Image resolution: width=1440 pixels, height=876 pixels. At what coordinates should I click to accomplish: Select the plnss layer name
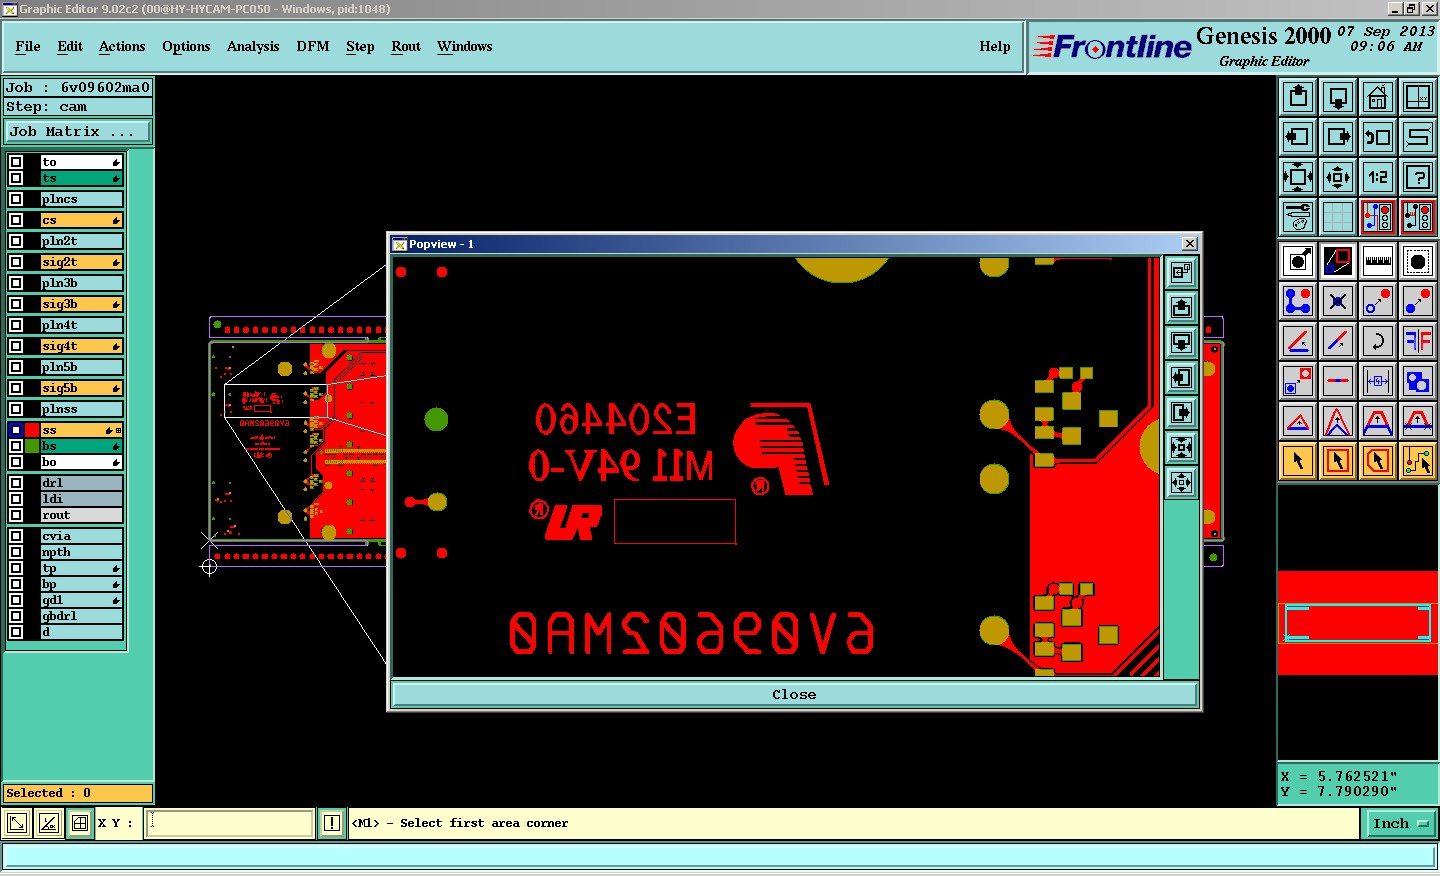coord(81,409)
